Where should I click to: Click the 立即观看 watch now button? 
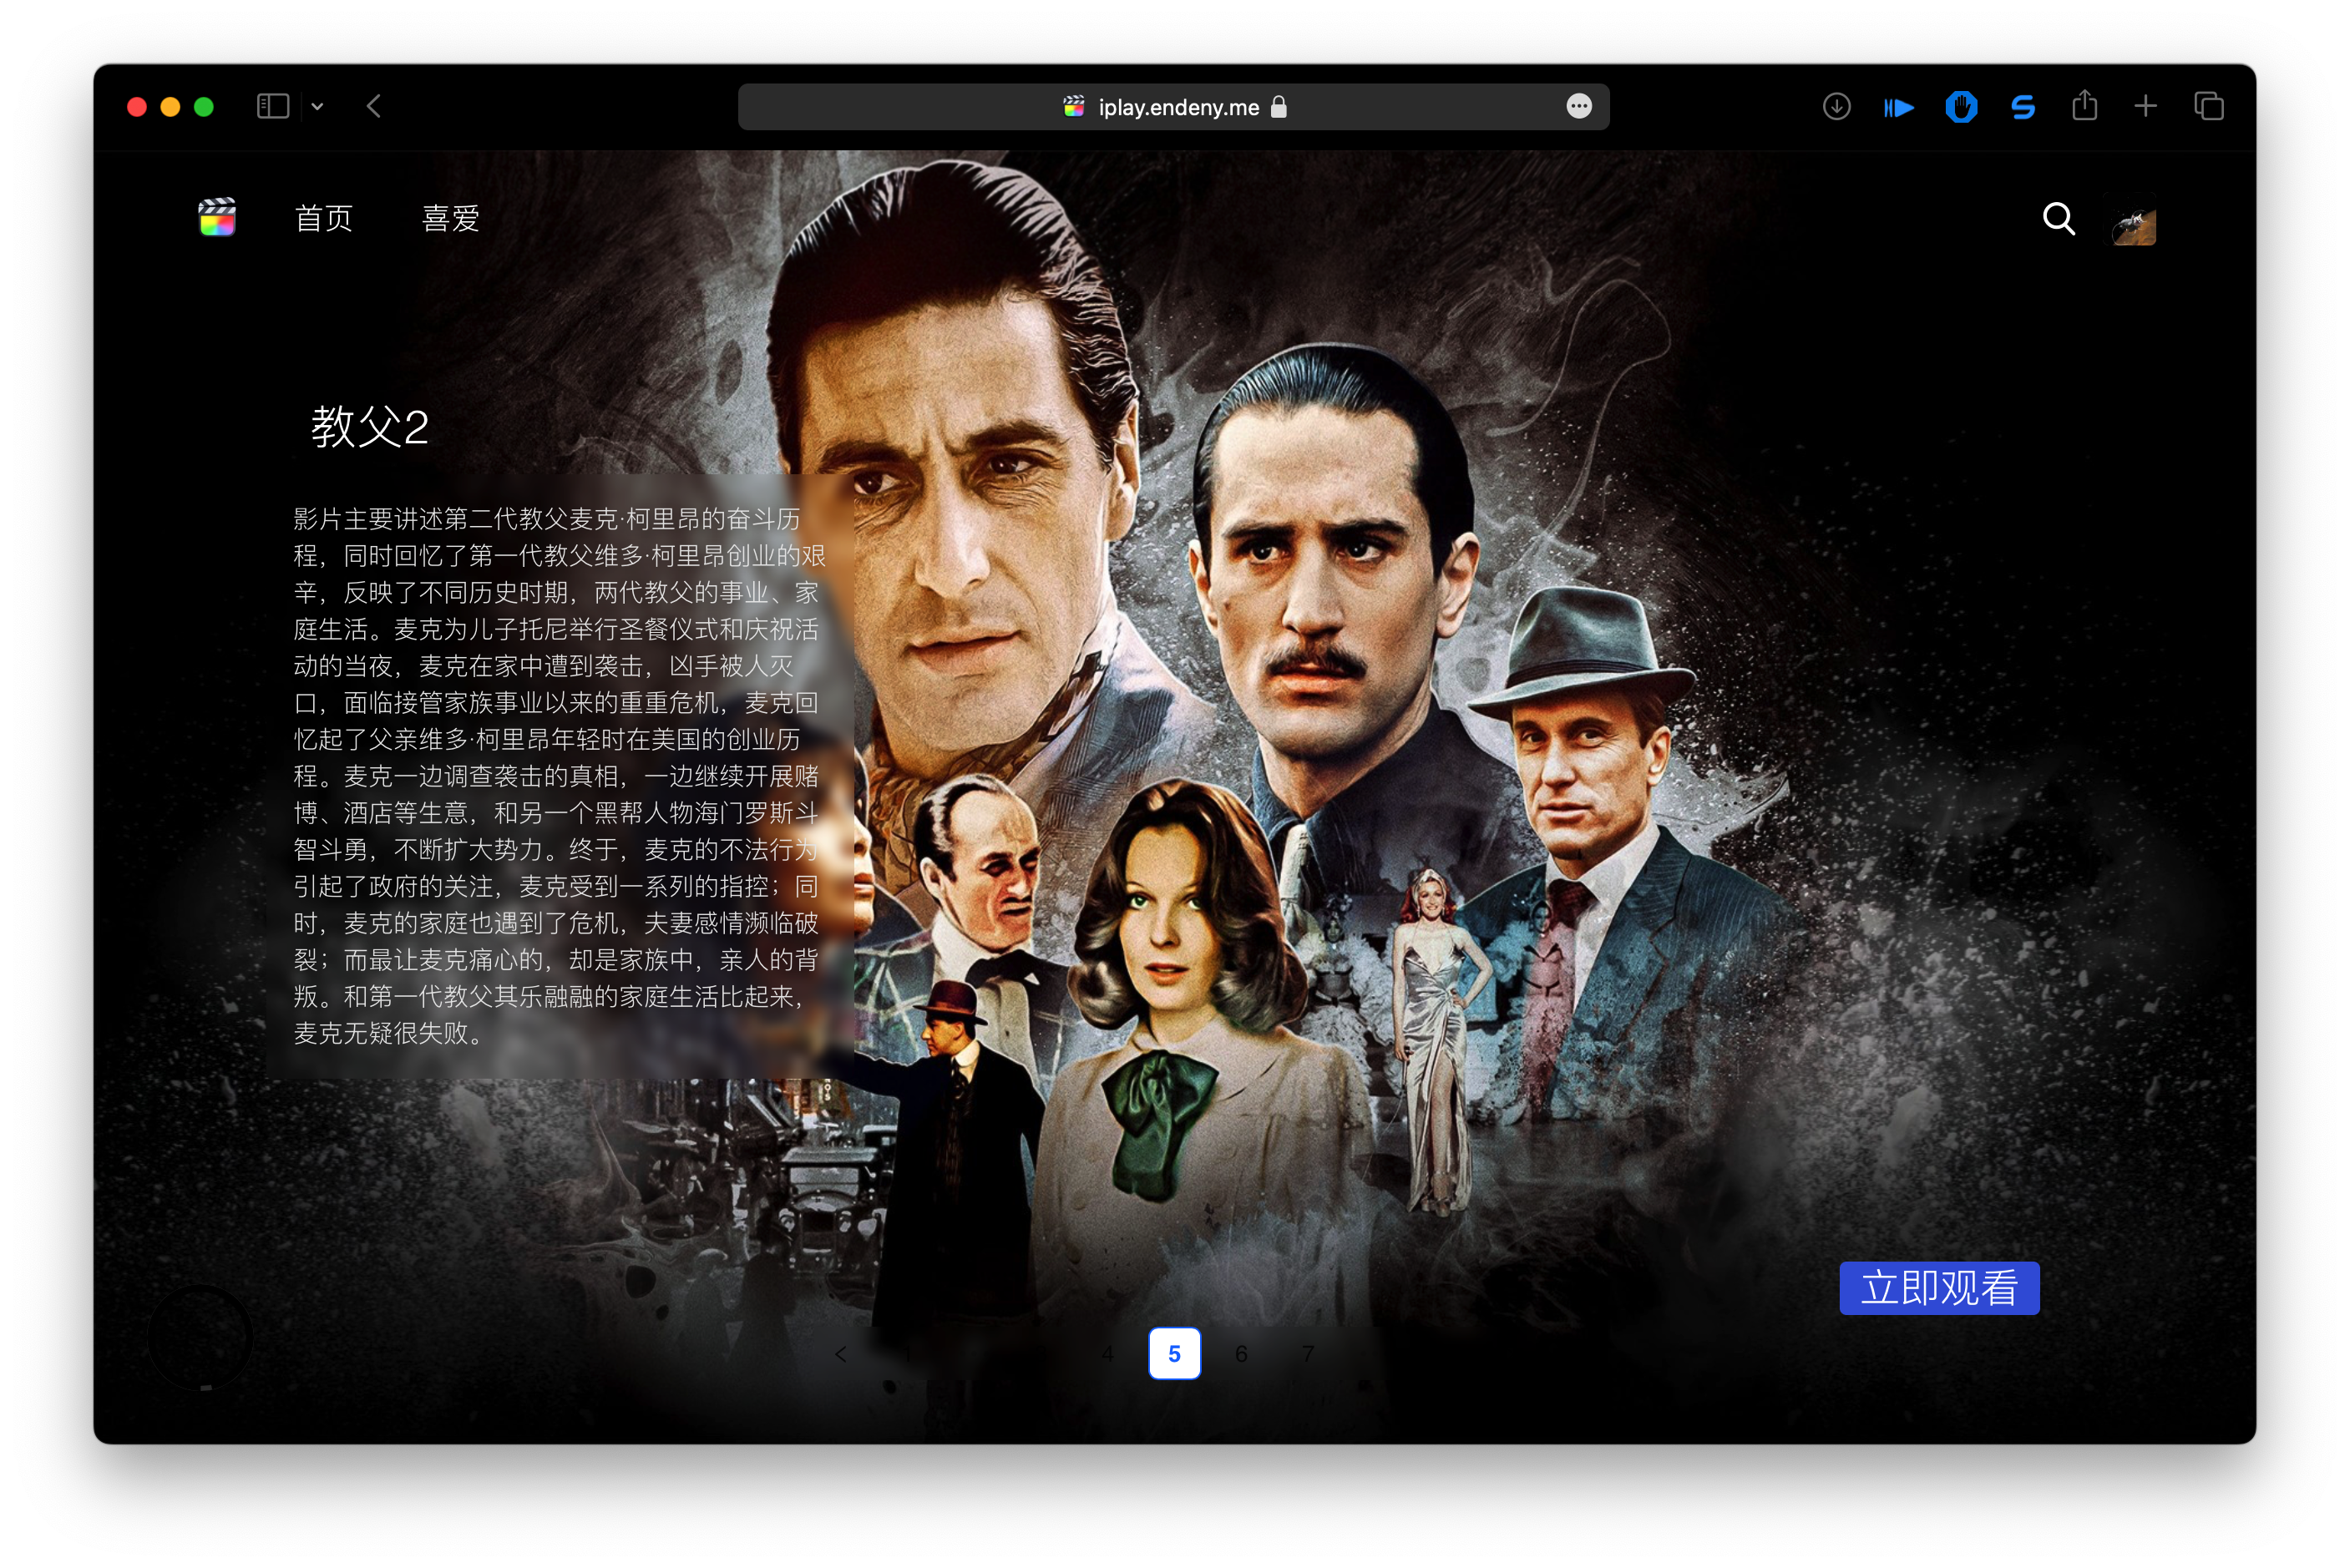coord(1939,1288)
